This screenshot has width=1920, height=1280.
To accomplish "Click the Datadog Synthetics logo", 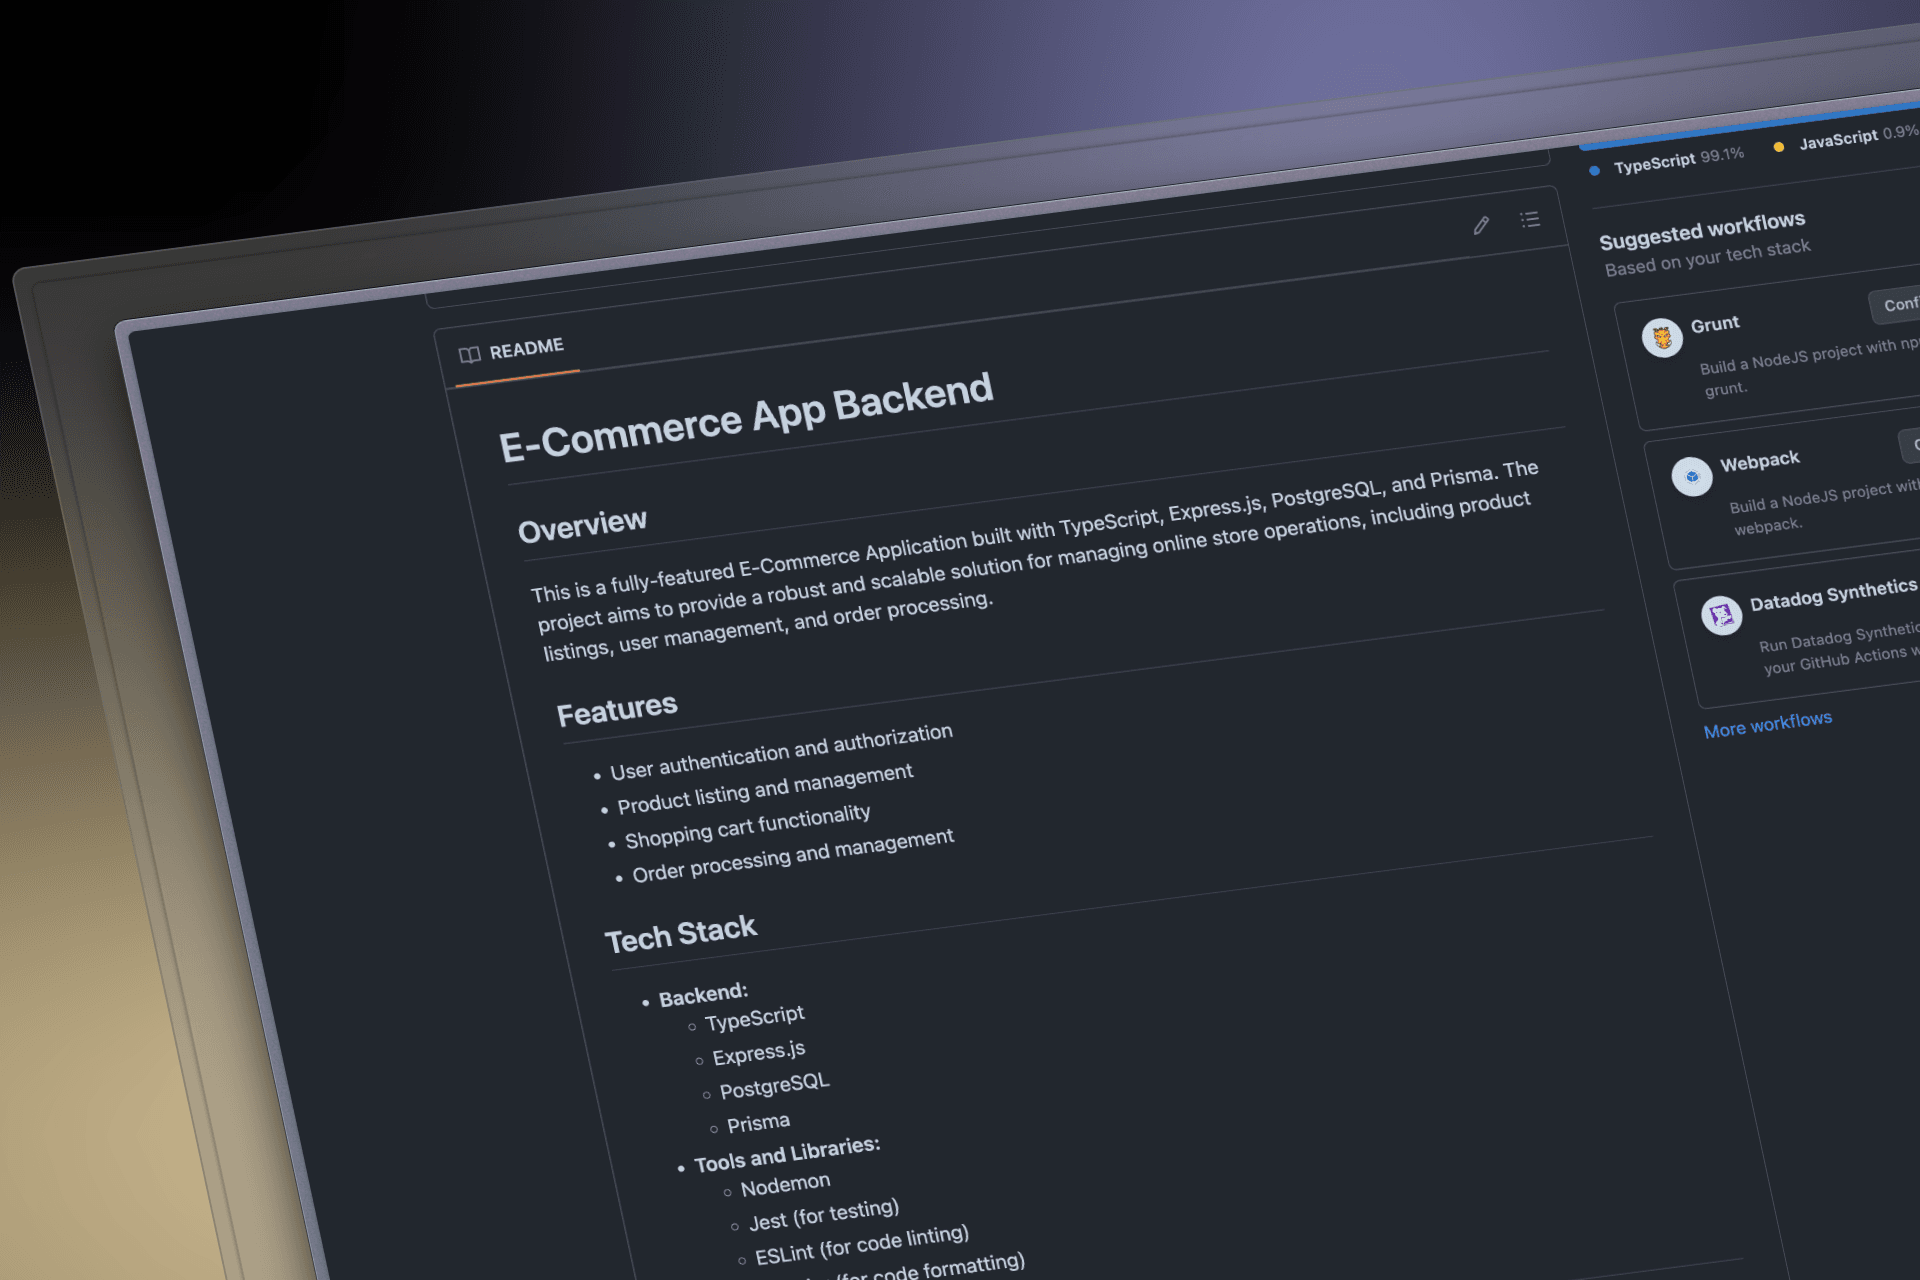I will 1721,615.
